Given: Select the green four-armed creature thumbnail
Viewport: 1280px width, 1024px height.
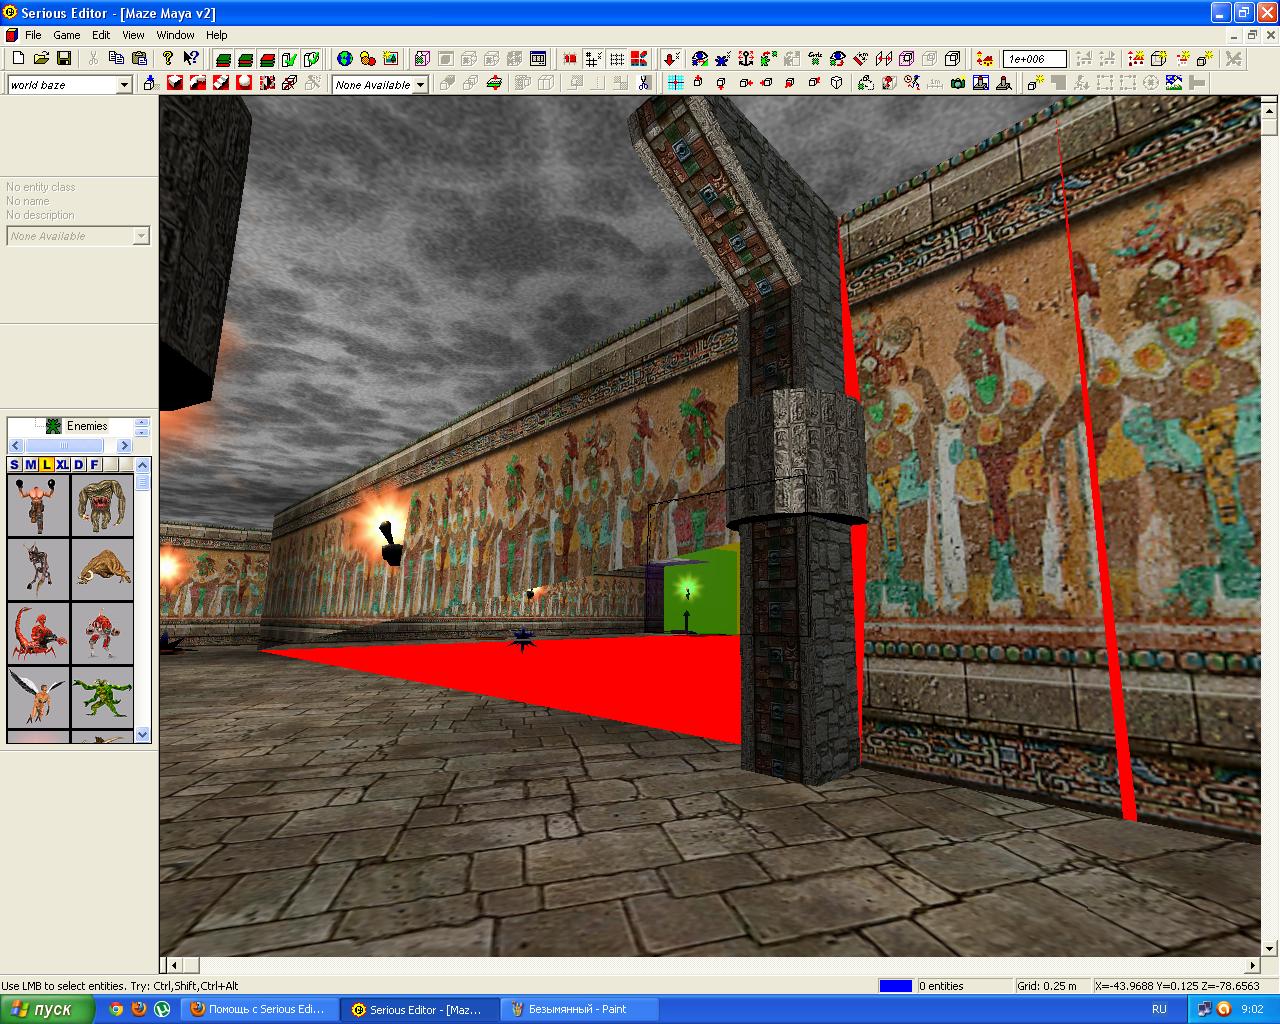Looking at the screenshot, I should tap(102, 696).
